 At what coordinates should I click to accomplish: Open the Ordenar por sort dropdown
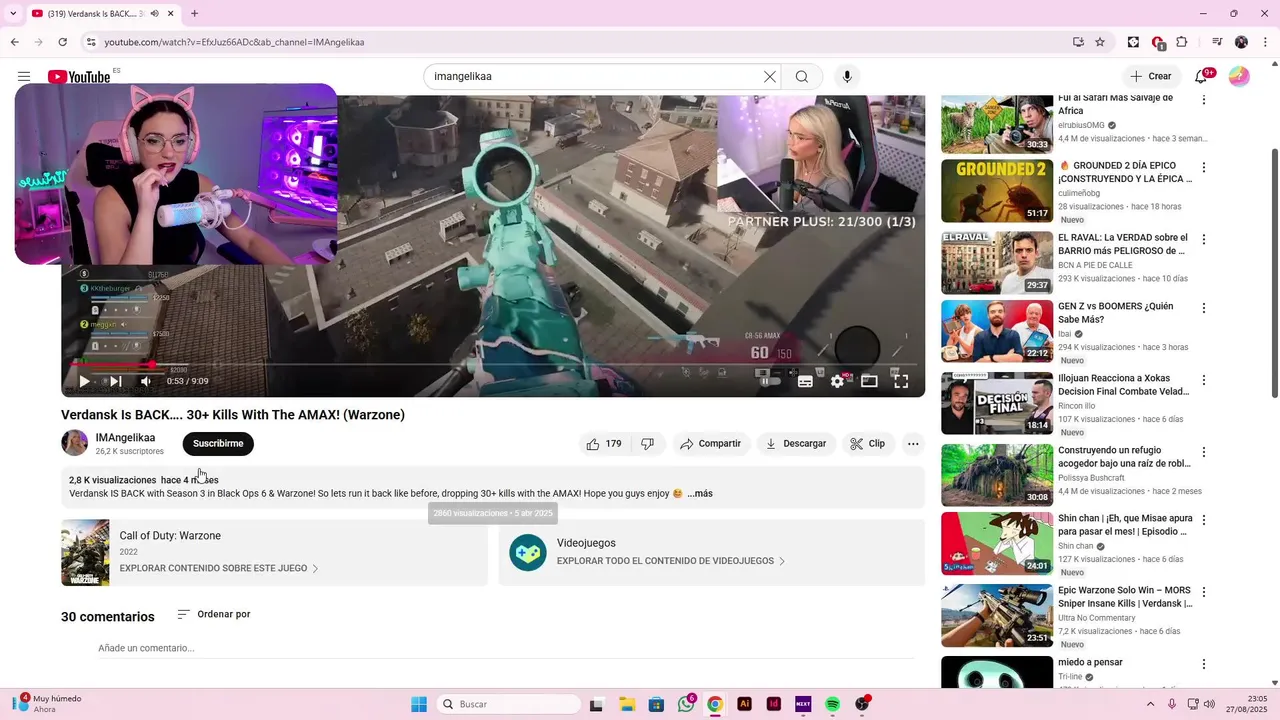click(x=214, y=614)
